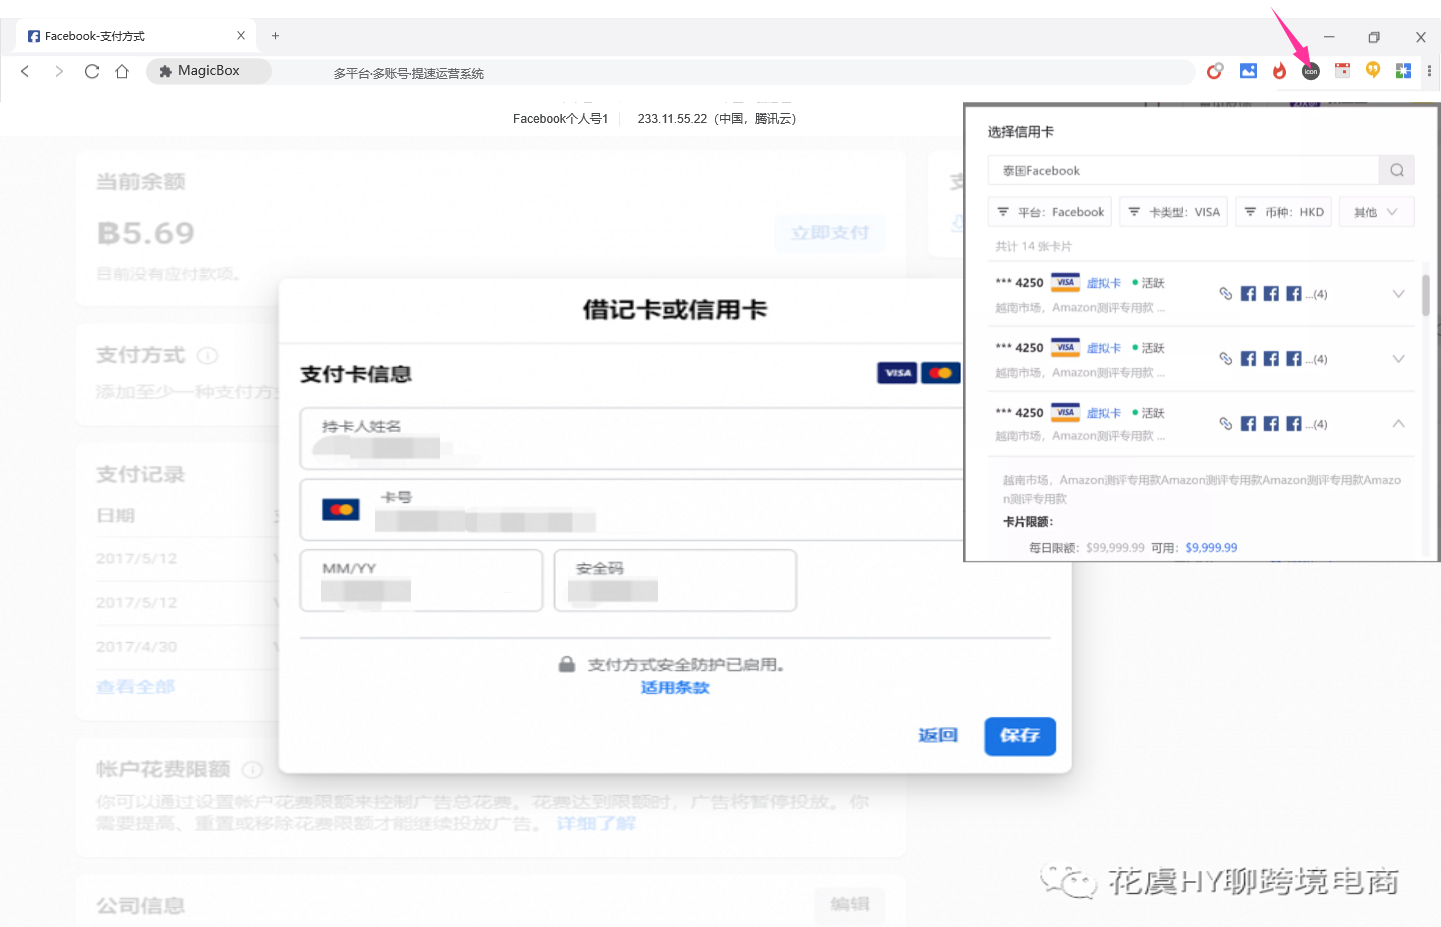Open the red flame extension icon
Screen dimensions: 1441x927
pos(1279,71)
